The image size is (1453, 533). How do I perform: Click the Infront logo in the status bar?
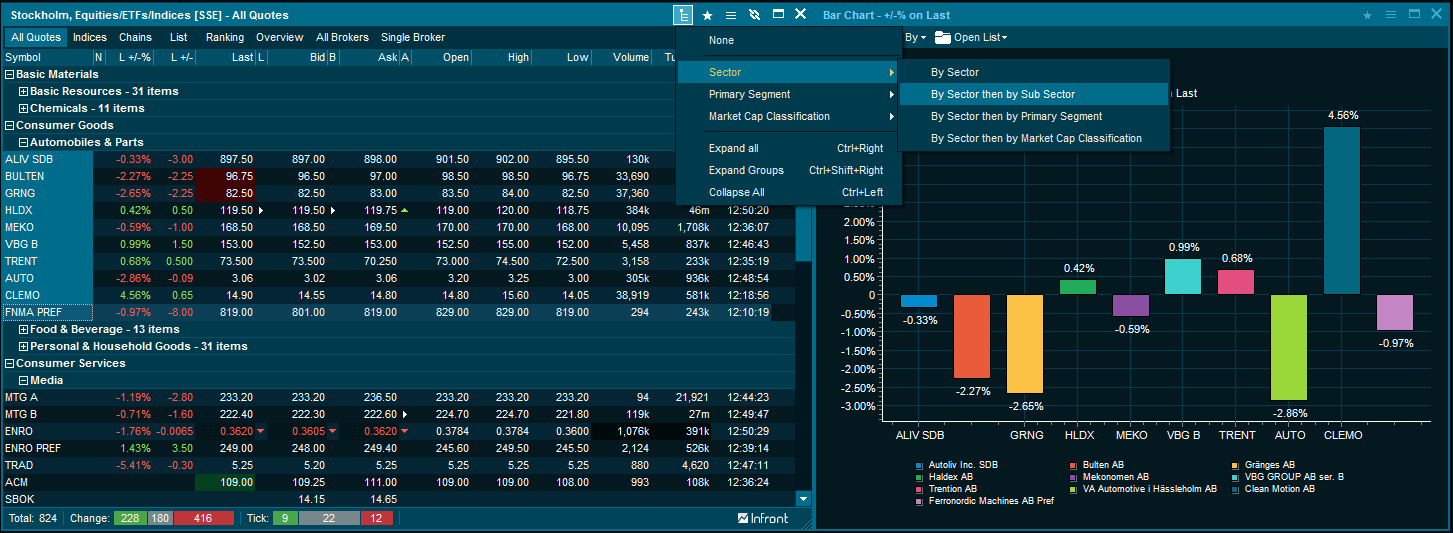tap(763, 518)
